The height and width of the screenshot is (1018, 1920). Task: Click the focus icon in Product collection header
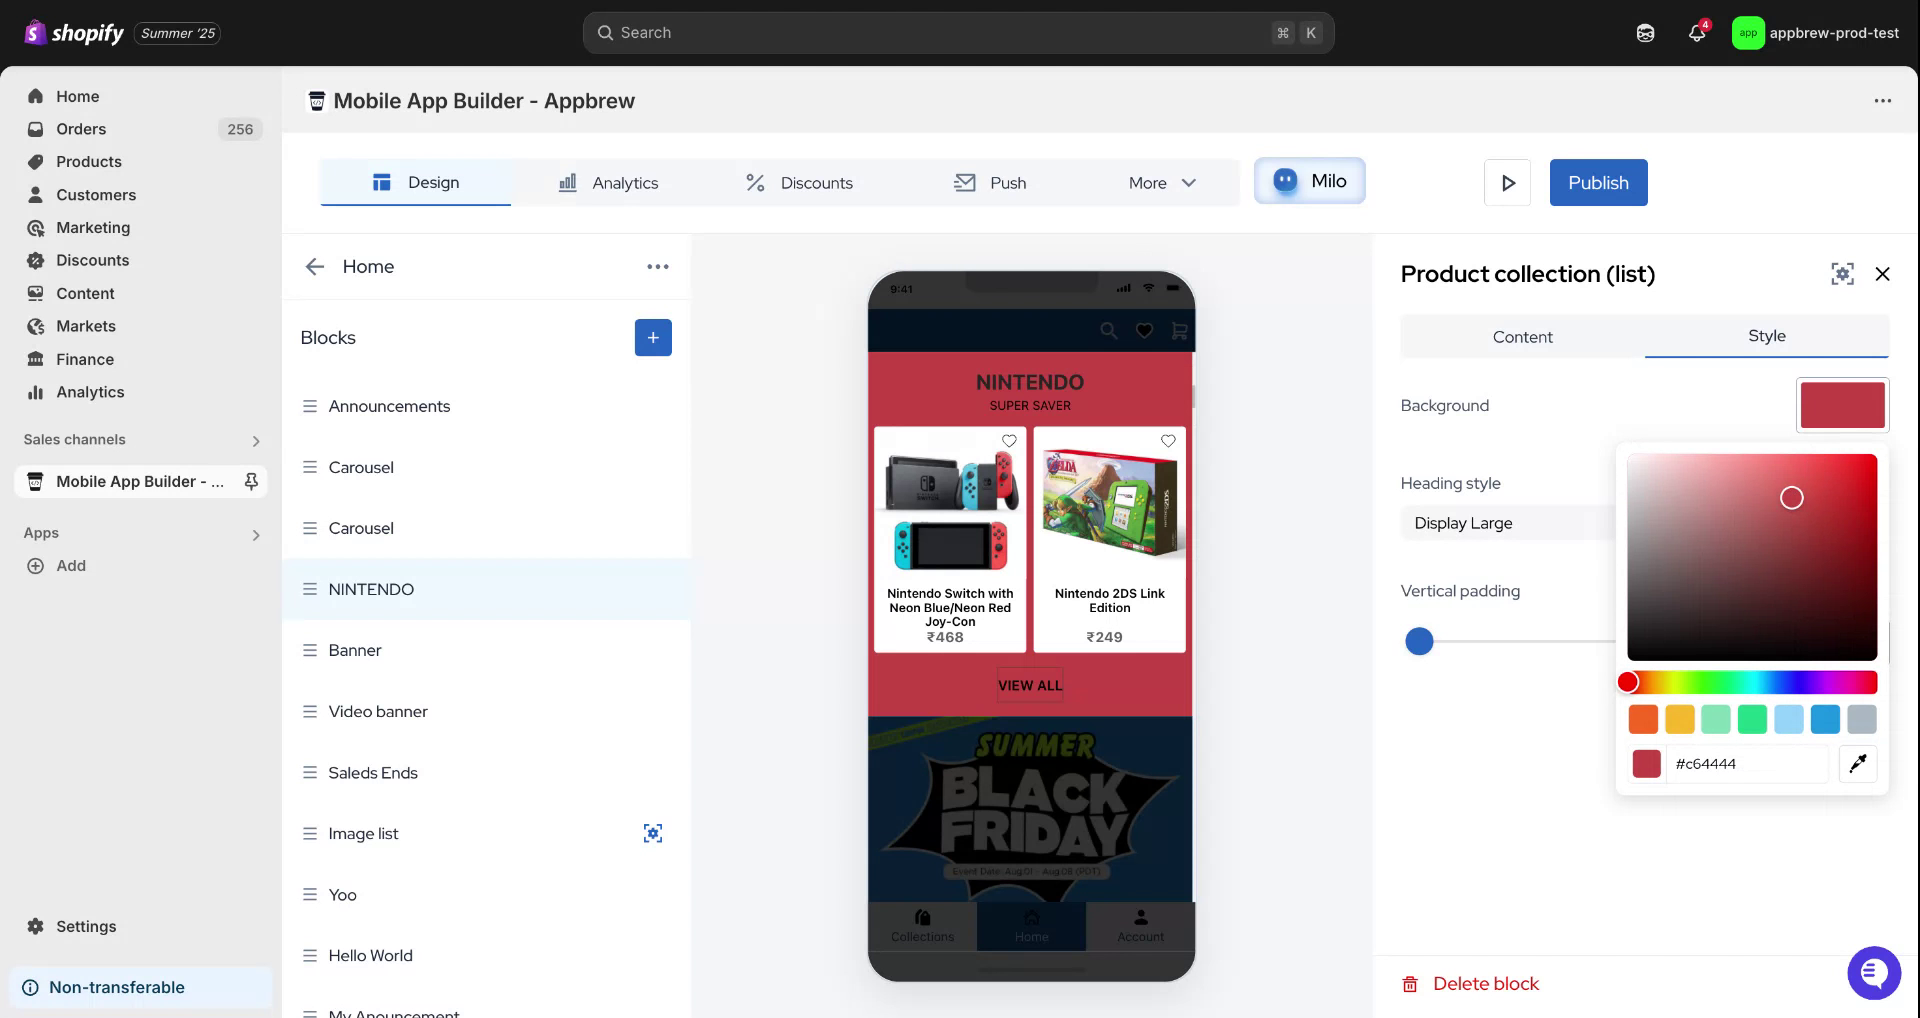coord(1842,274)
